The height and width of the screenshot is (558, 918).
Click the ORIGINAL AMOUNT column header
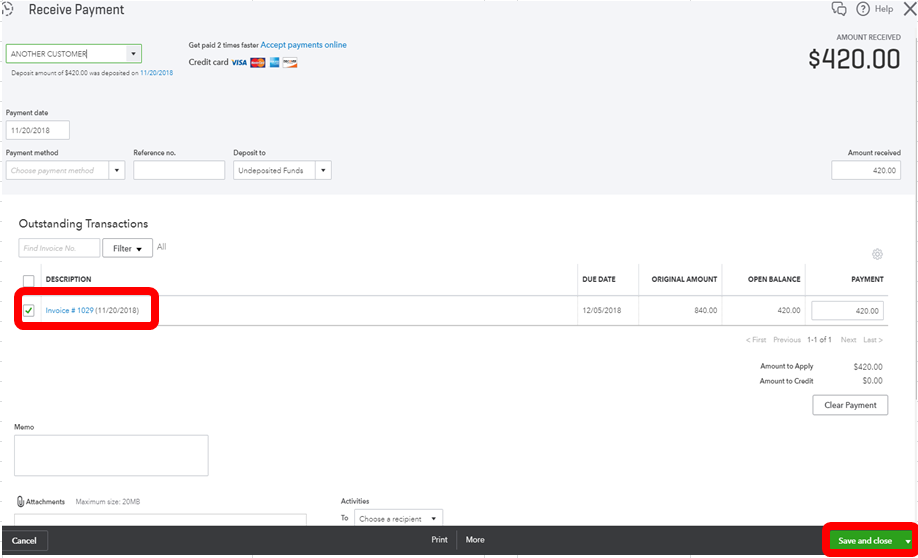pyautogui.click(x=684, y=279)
